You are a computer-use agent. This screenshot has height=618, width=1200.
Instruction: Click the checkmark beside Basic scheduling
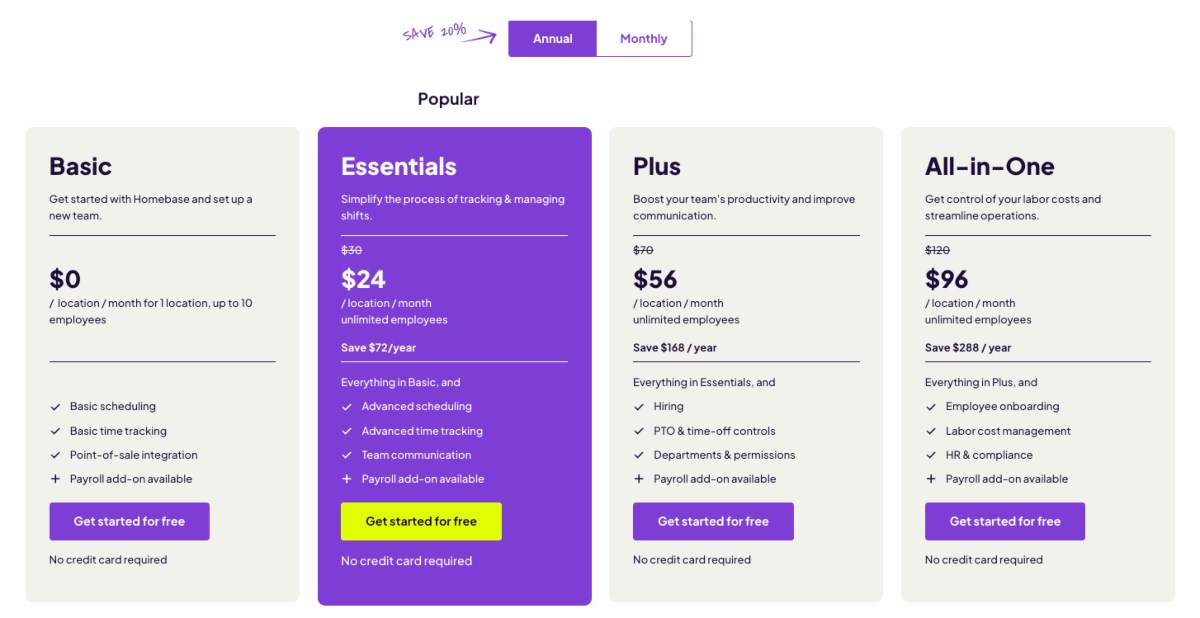pyautogui.click(x=55, y=407)
